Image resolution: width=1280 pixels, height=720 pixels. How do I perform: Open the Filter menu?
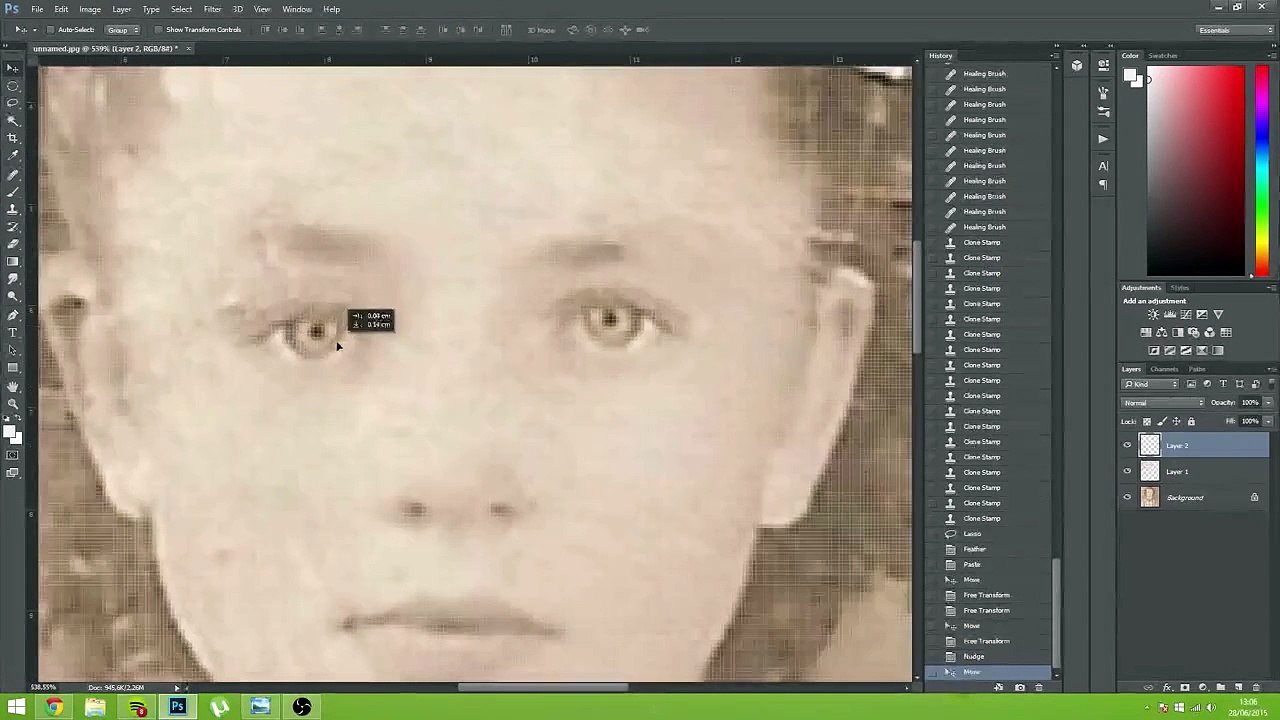click(212, 9)
